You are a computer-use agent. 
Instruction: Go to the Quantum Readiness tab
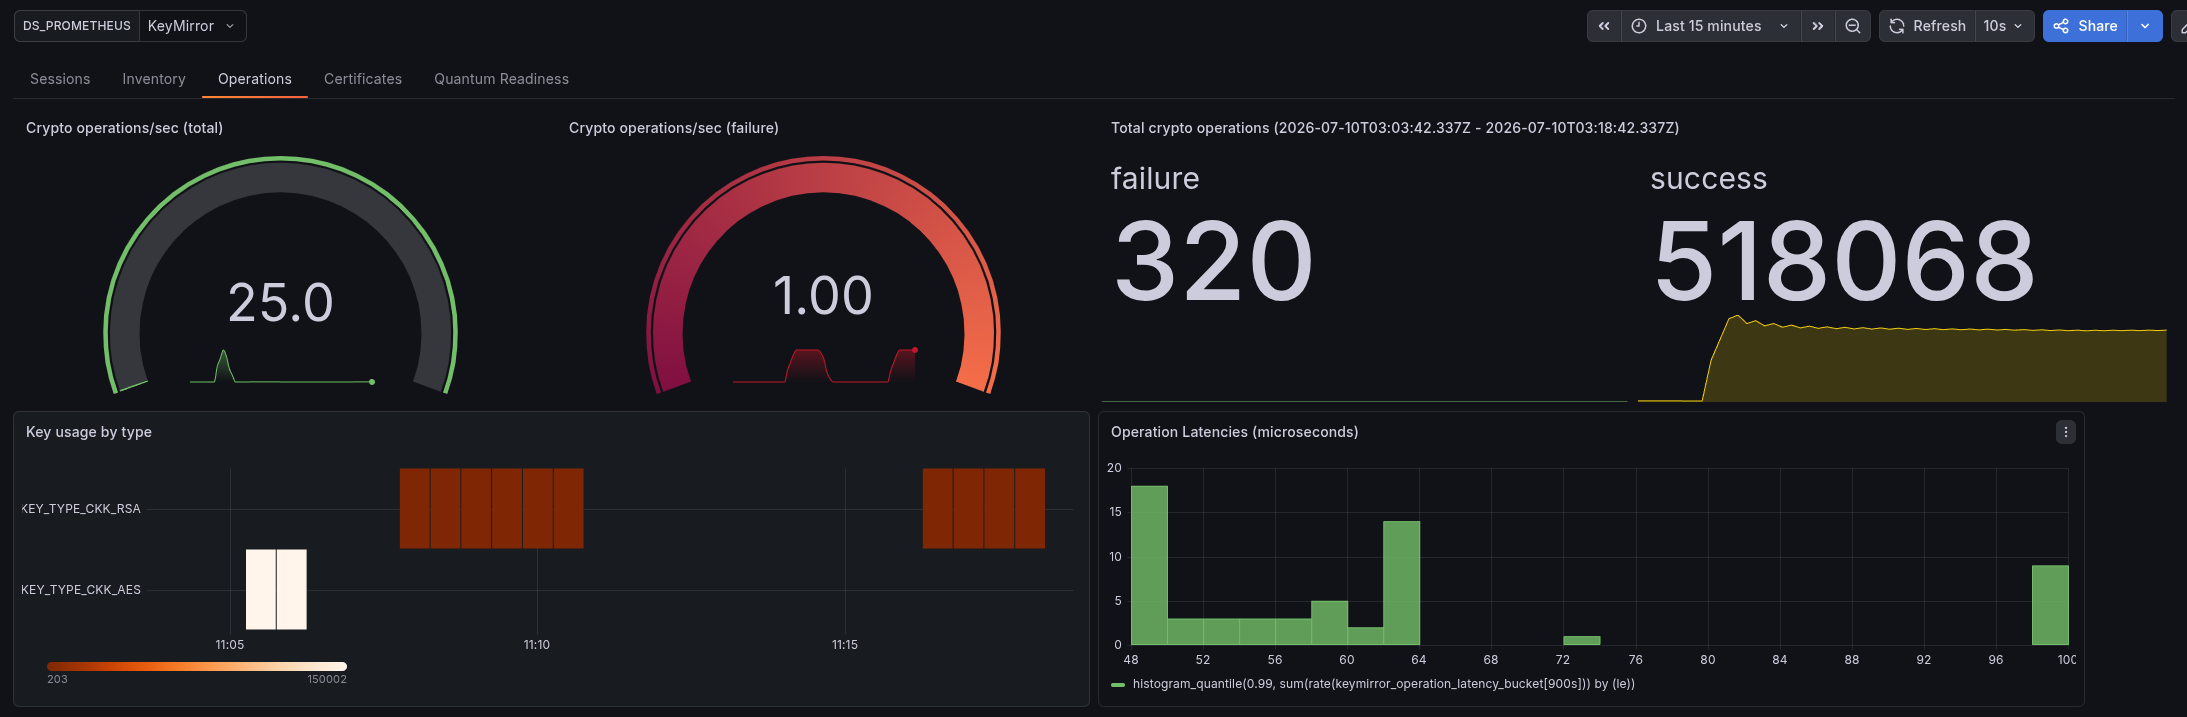(501, 79)
